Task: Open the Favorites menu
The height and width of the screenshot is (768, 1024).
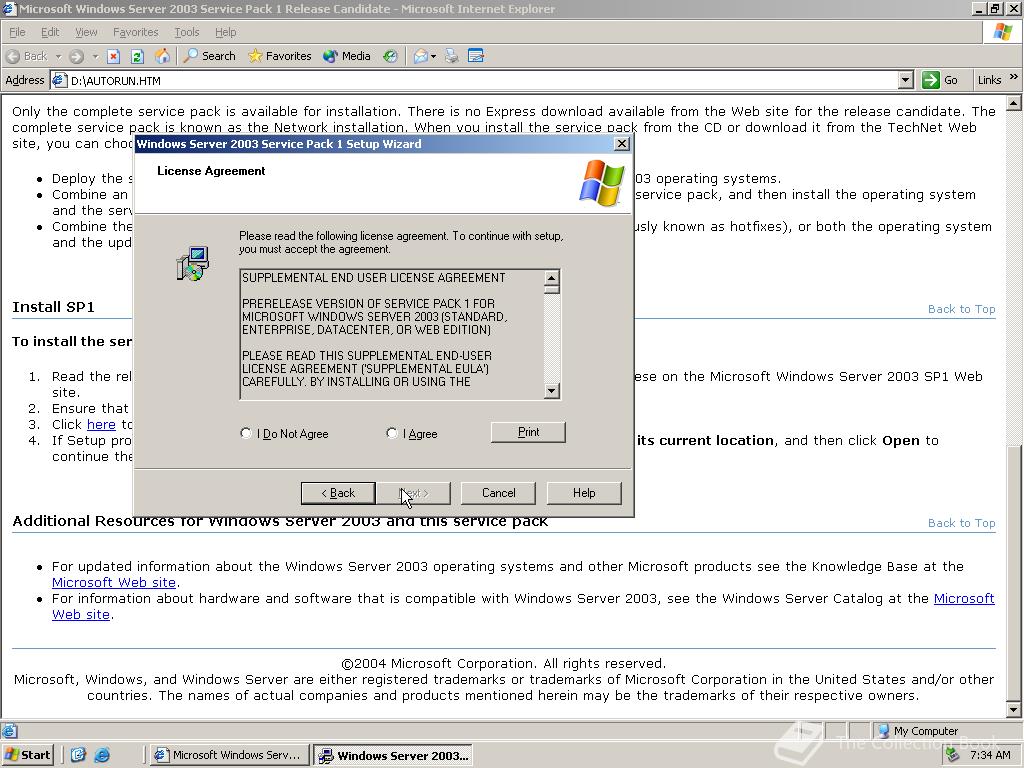Action: tap(135, 32)
